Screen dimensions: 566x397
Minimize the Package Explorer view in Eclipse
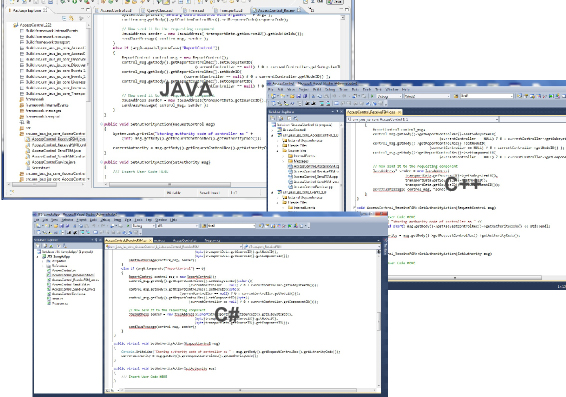tap(82, 9)
